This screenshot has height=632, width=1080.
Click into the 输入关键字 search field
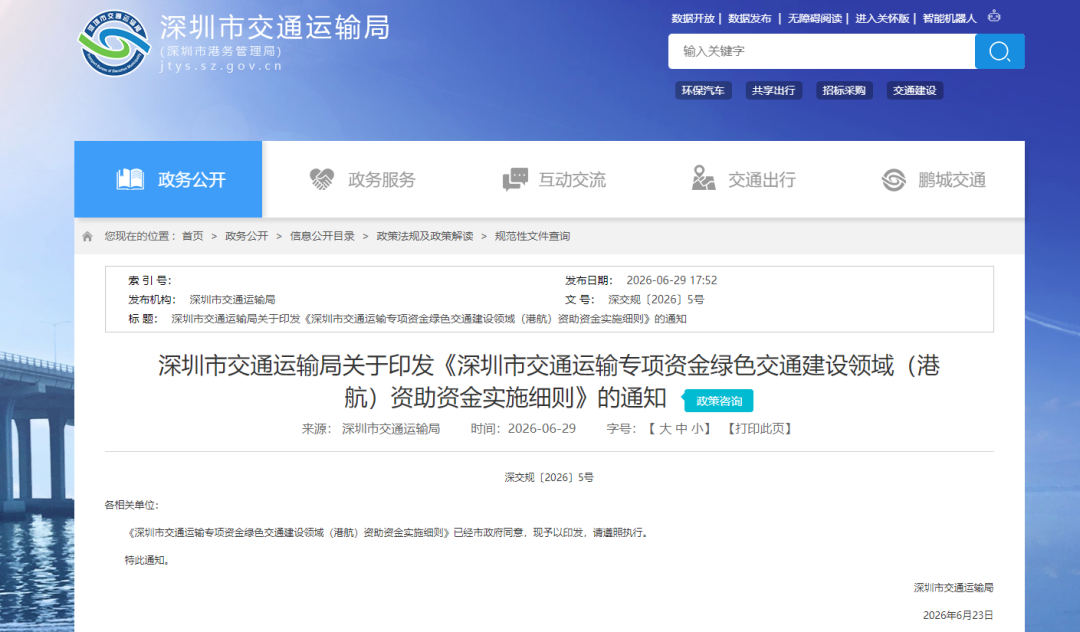click(x=821, y=52)
